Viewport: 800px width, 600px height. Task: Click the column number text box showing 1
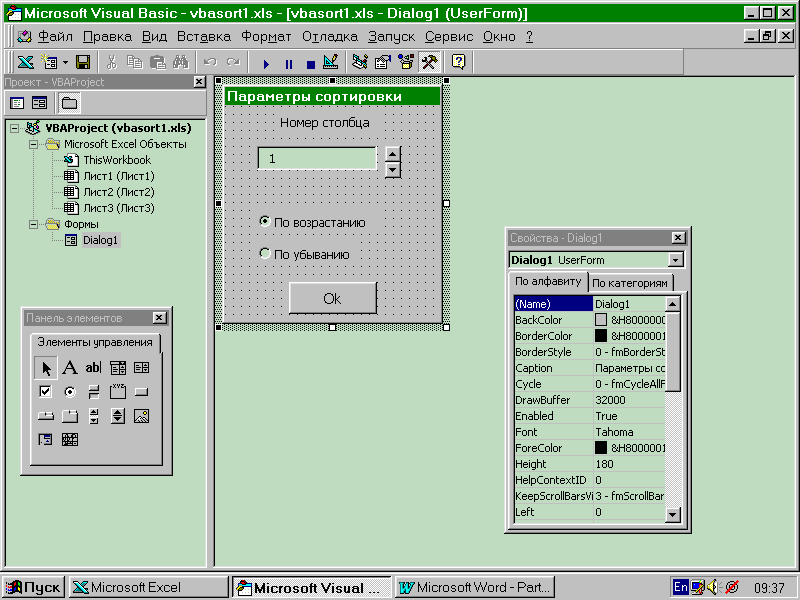(317, 159)
